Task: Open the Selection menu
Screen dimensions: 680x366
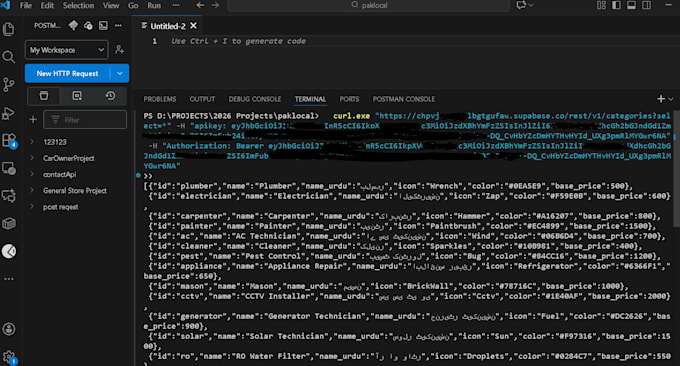Action: (78, 5)
